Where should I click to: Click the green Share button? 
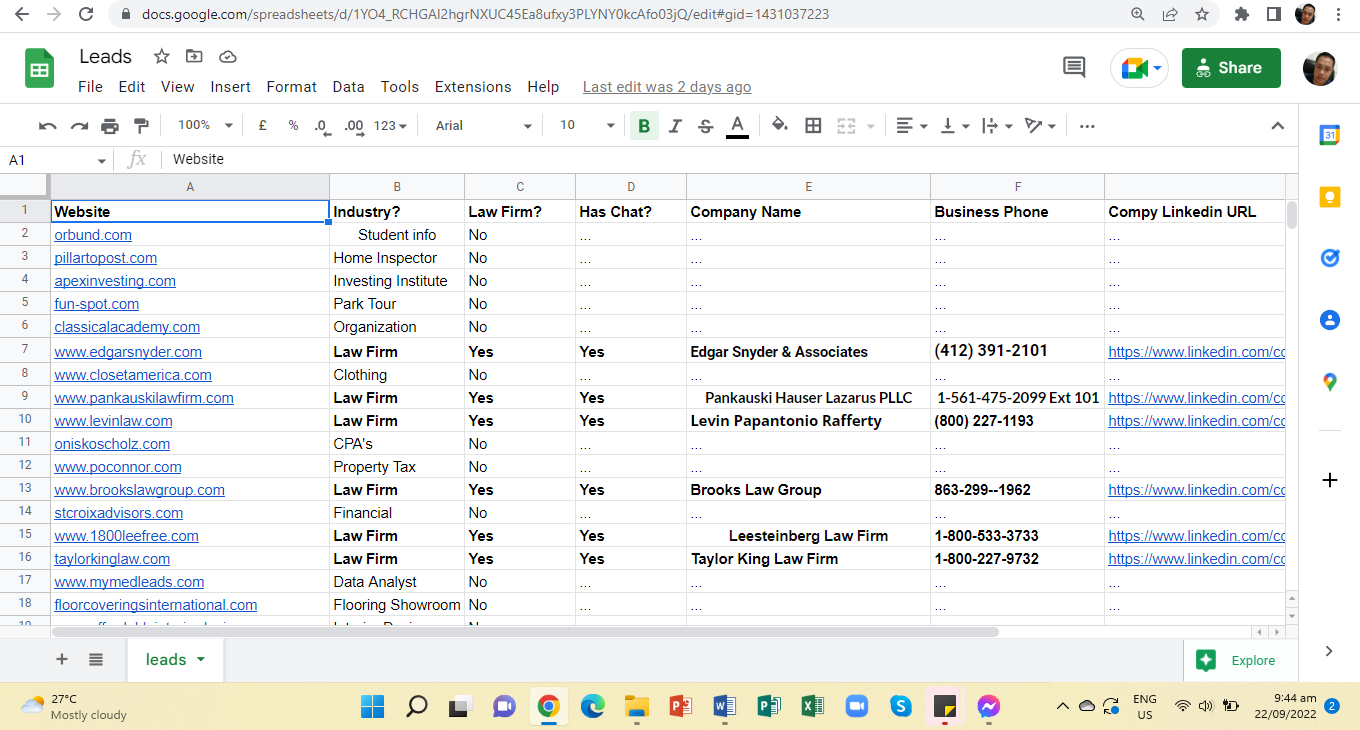click(1231, 68)
